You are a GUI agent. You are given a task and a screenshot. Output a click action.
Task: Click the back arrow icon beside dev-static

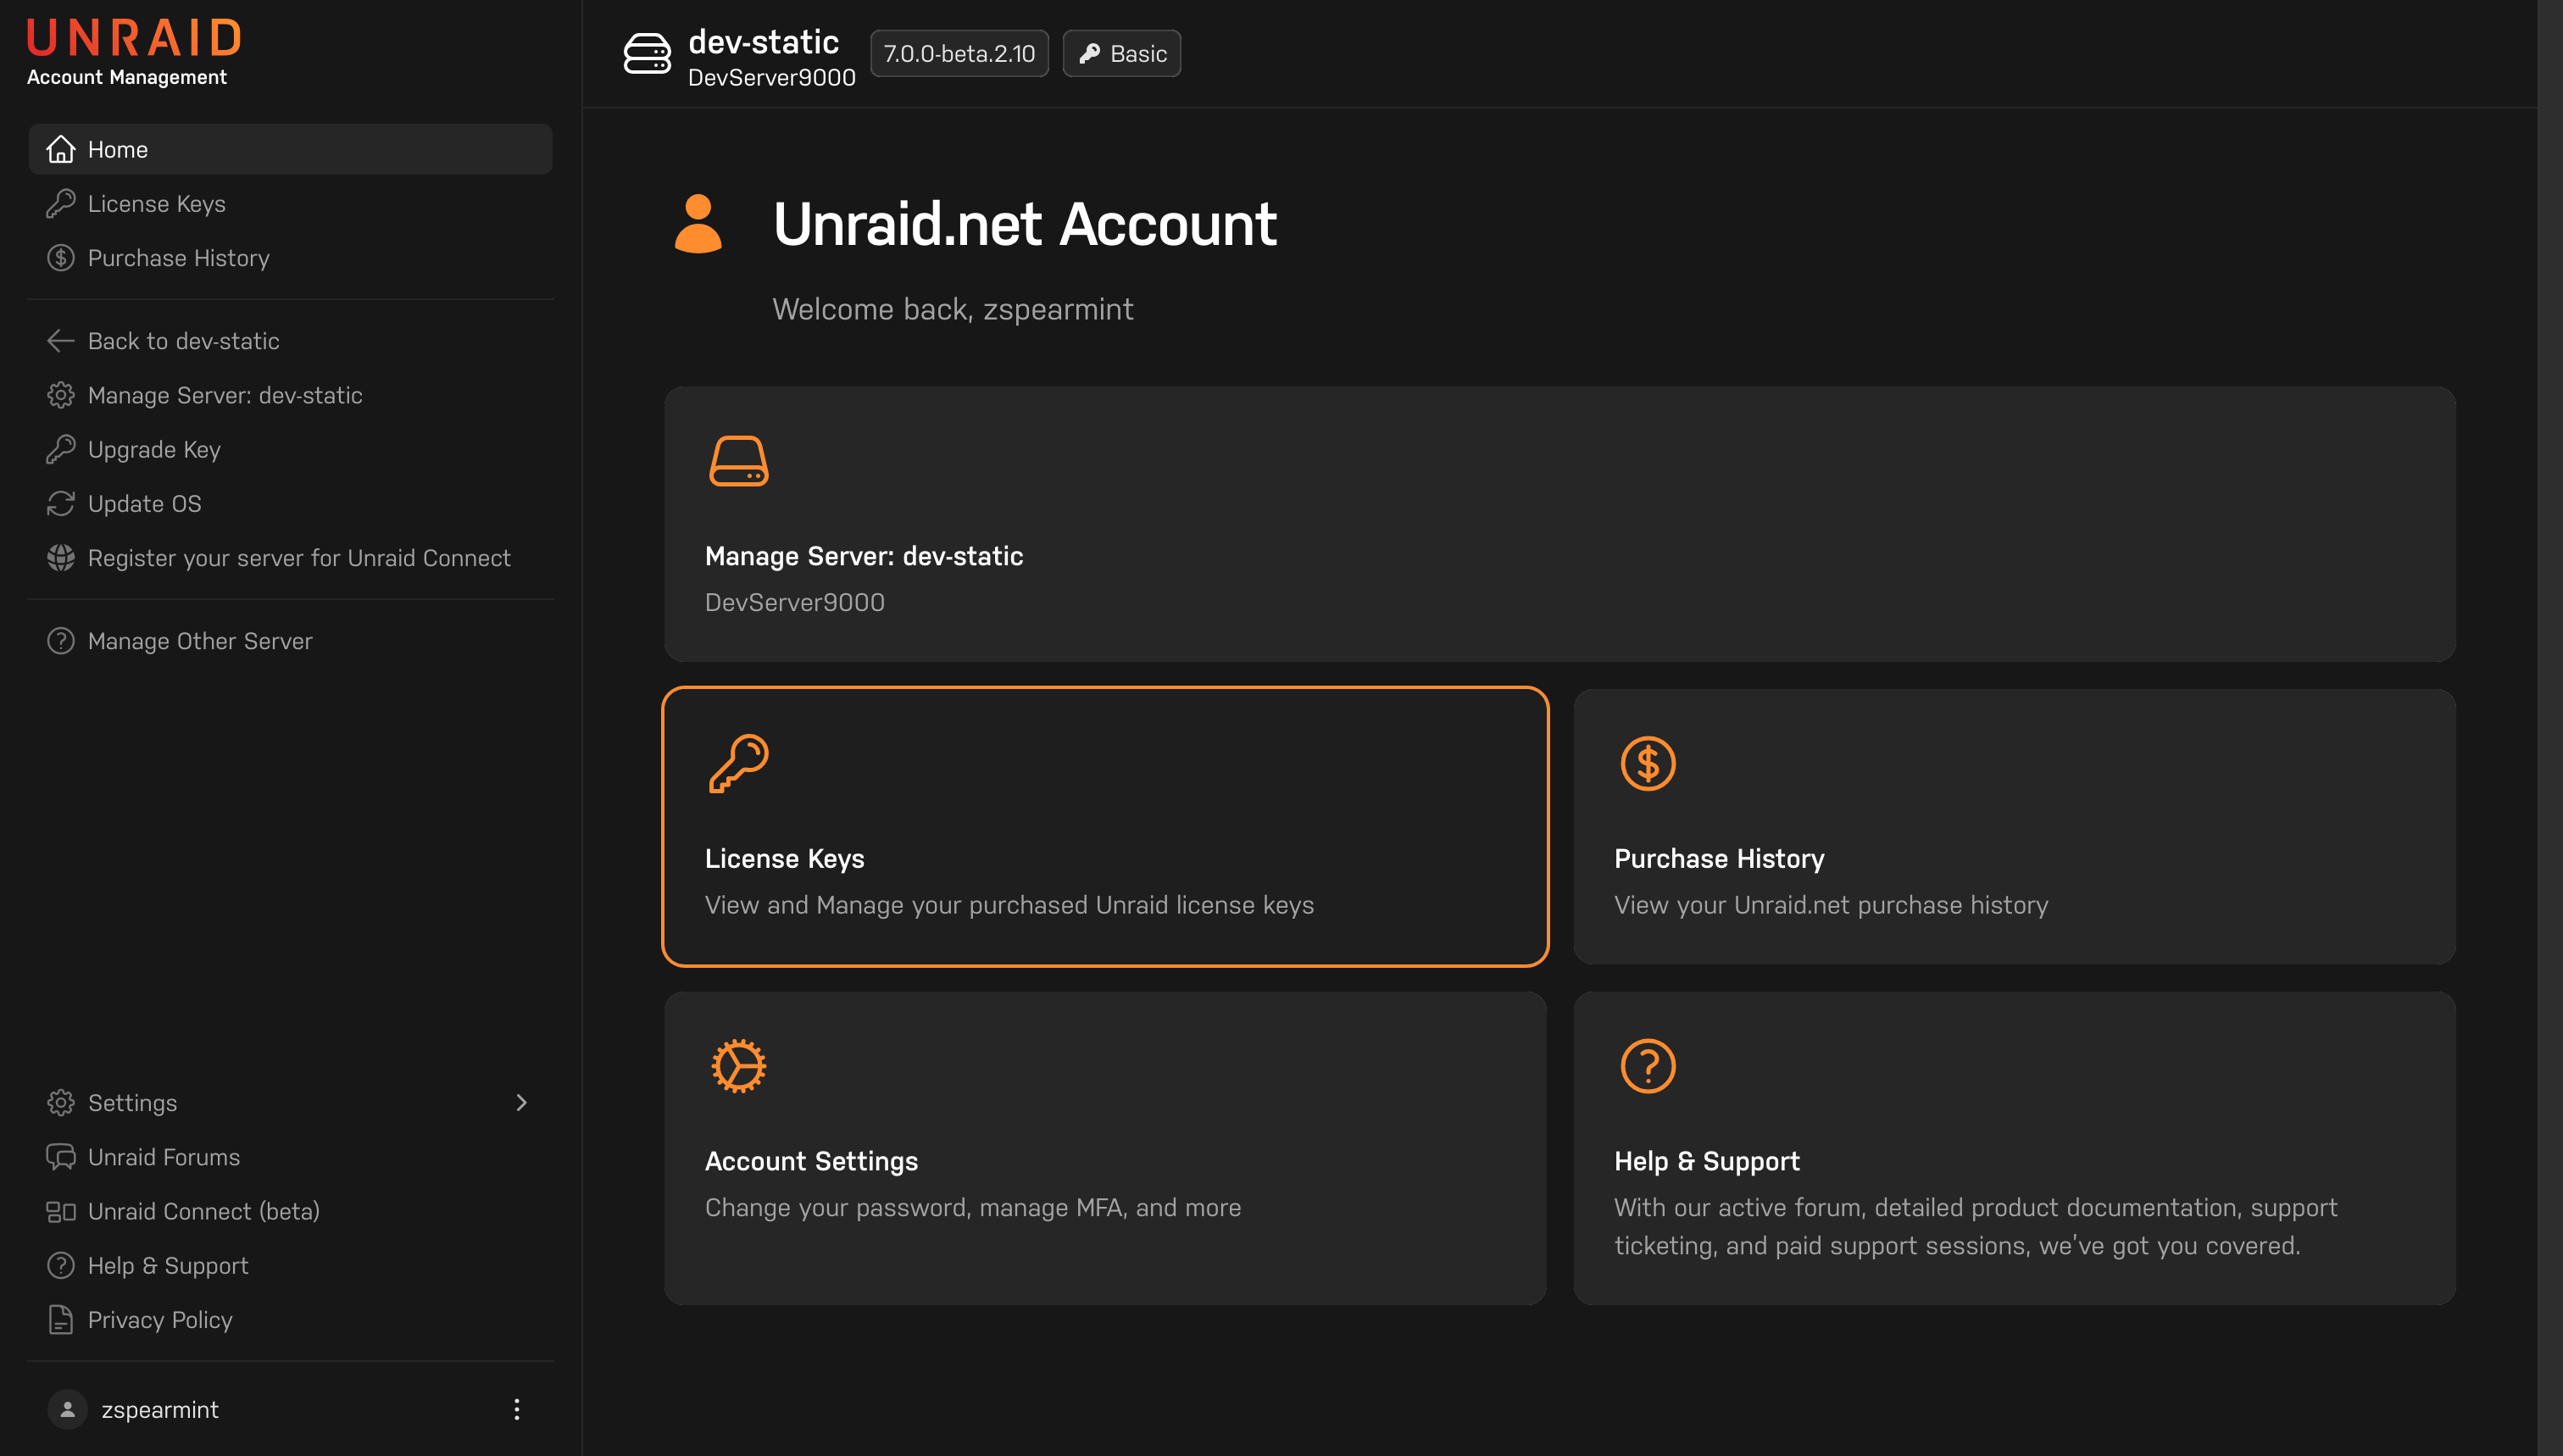(61, 341)
